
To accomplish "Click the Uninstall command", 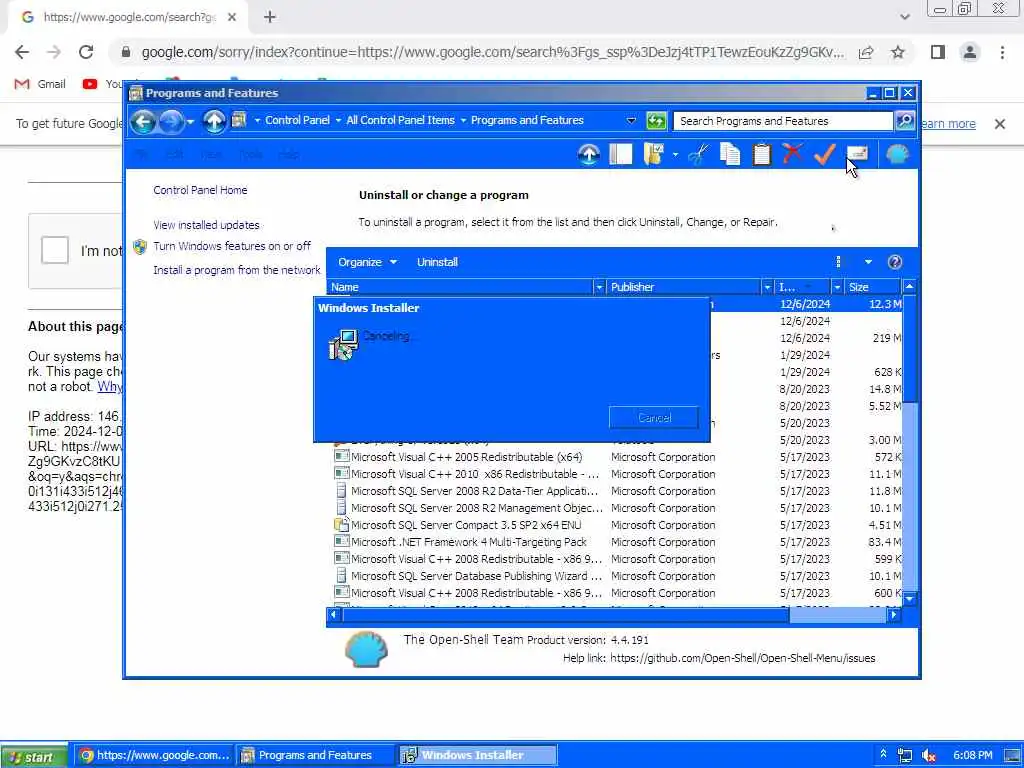I will click(x=438, y=262).
